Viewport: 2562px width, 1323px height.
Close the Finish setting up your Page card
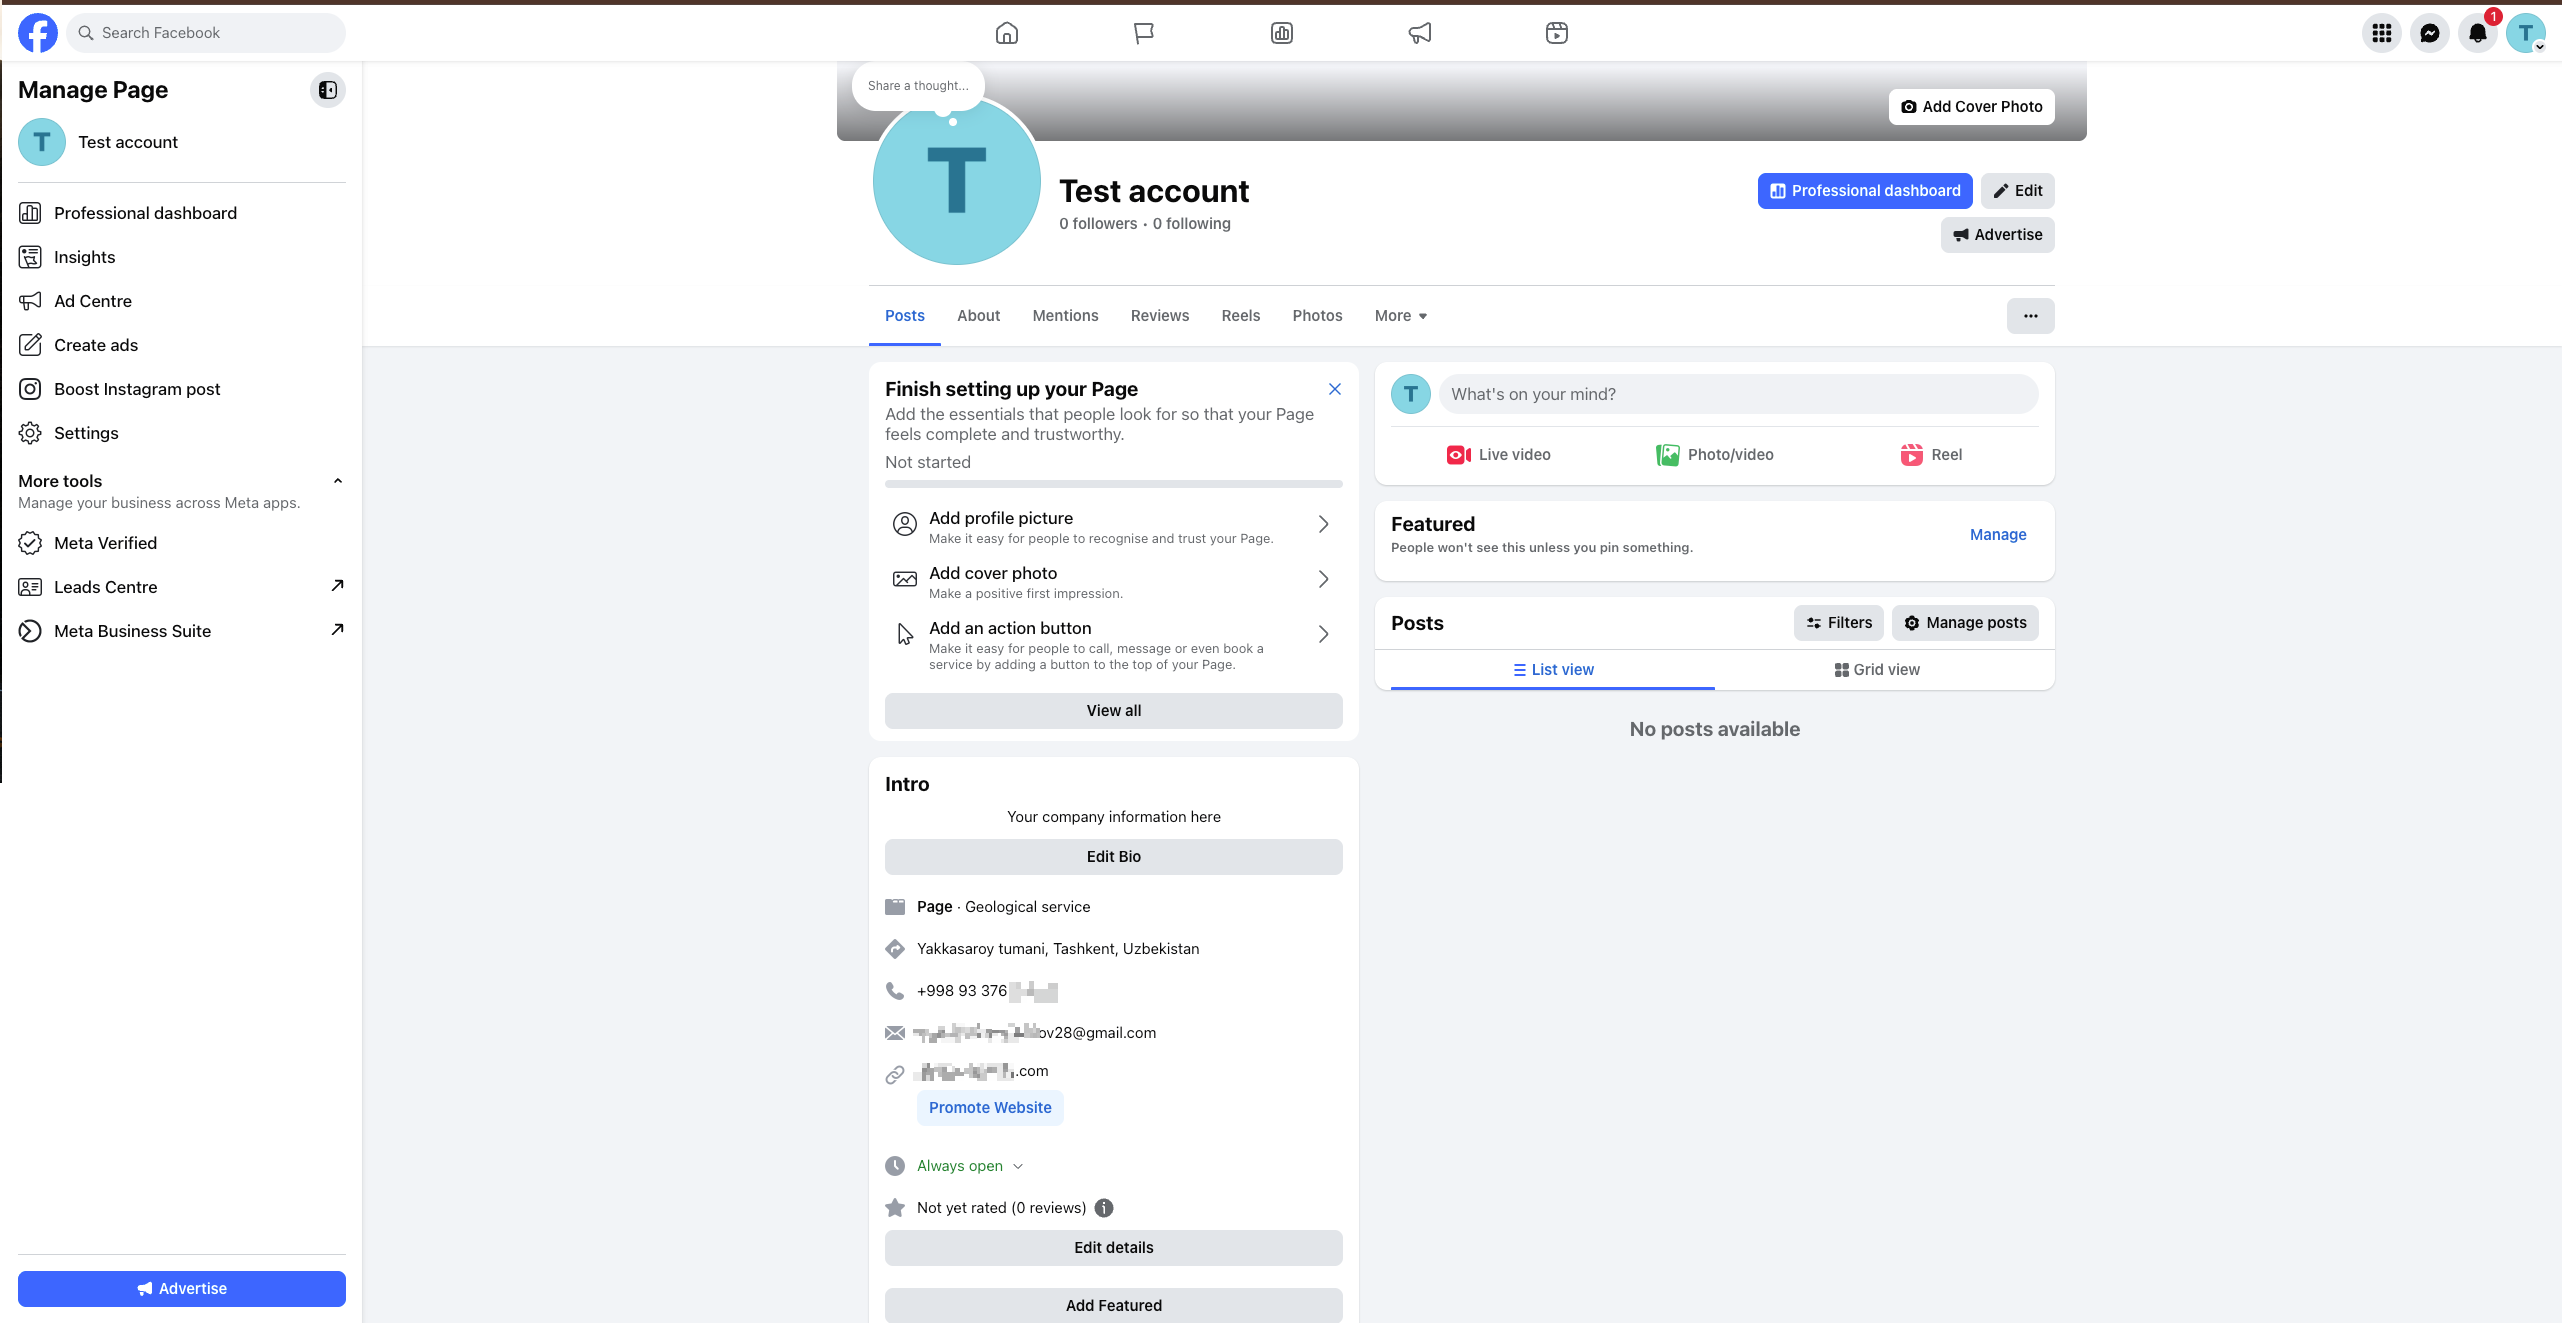(x=1335, y=389)
